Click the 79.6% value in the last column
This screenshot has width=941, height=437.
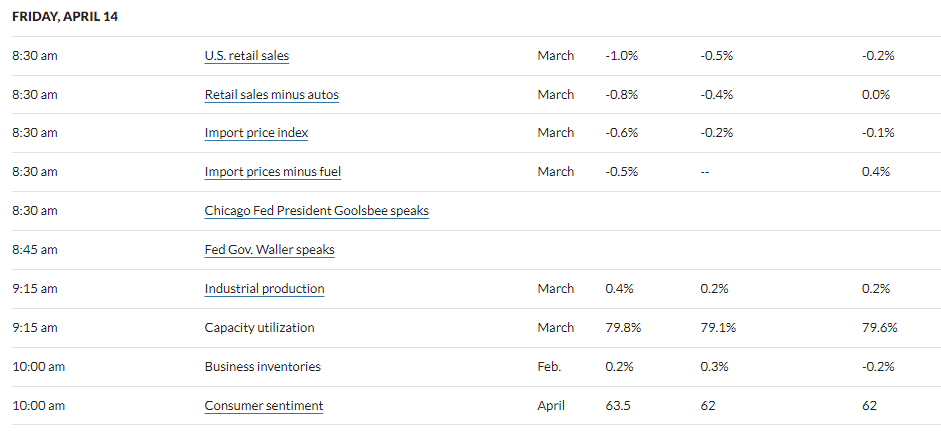879,328
